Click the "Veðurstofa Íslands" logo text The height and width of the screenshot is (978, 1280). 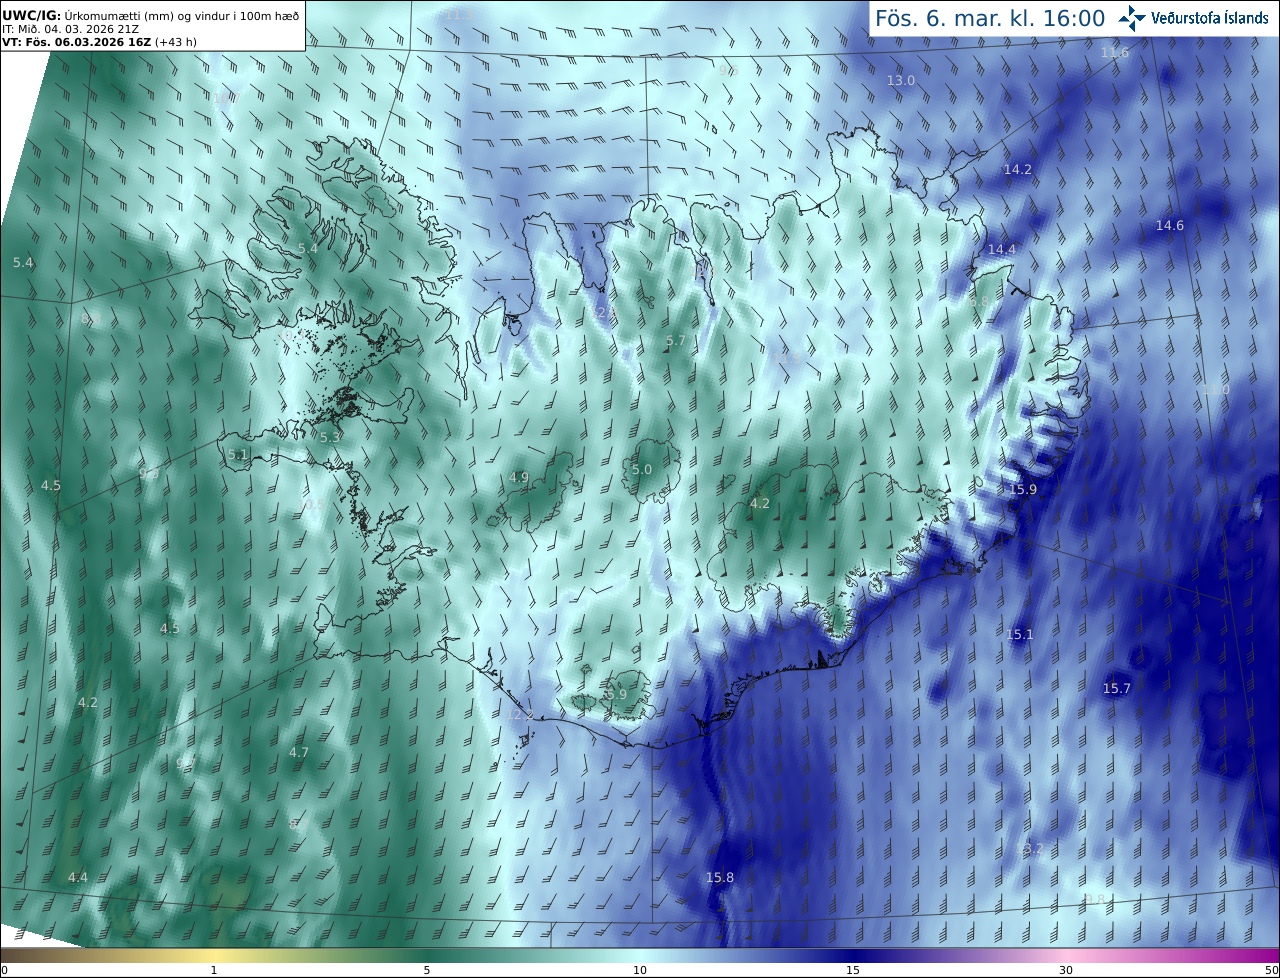[x=1210, y=18]
